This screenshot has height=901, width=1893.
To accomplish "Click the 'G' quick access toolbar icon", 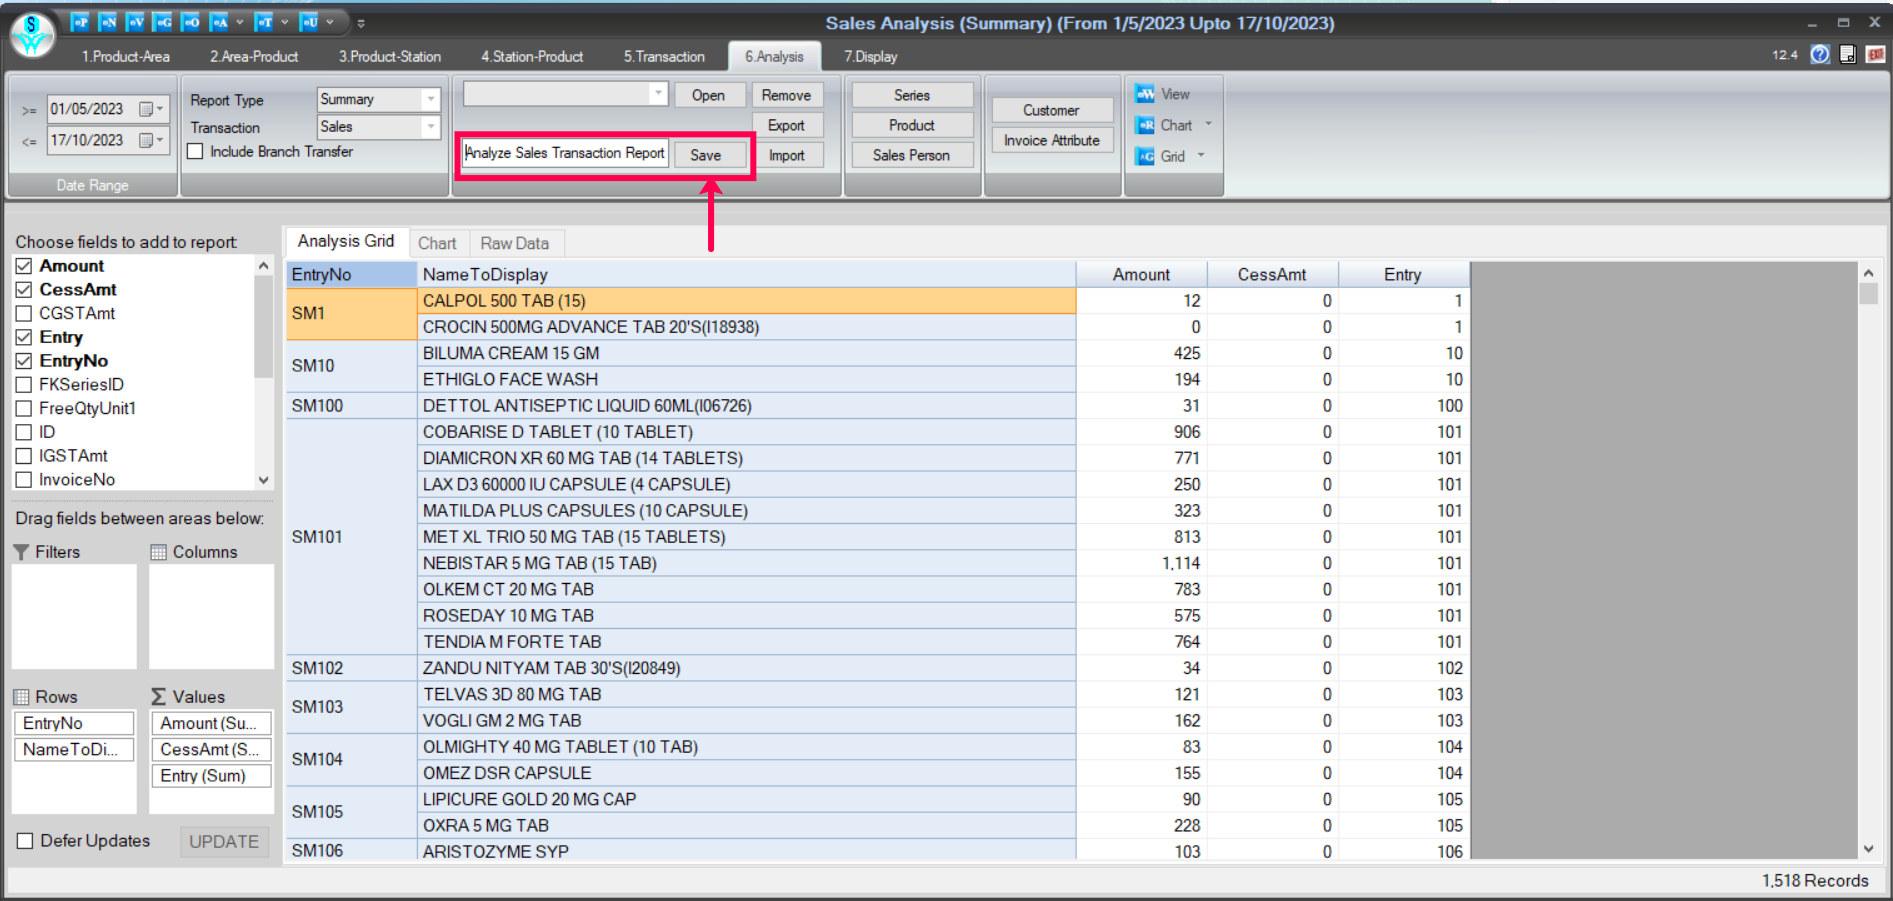I will (164, 21).
